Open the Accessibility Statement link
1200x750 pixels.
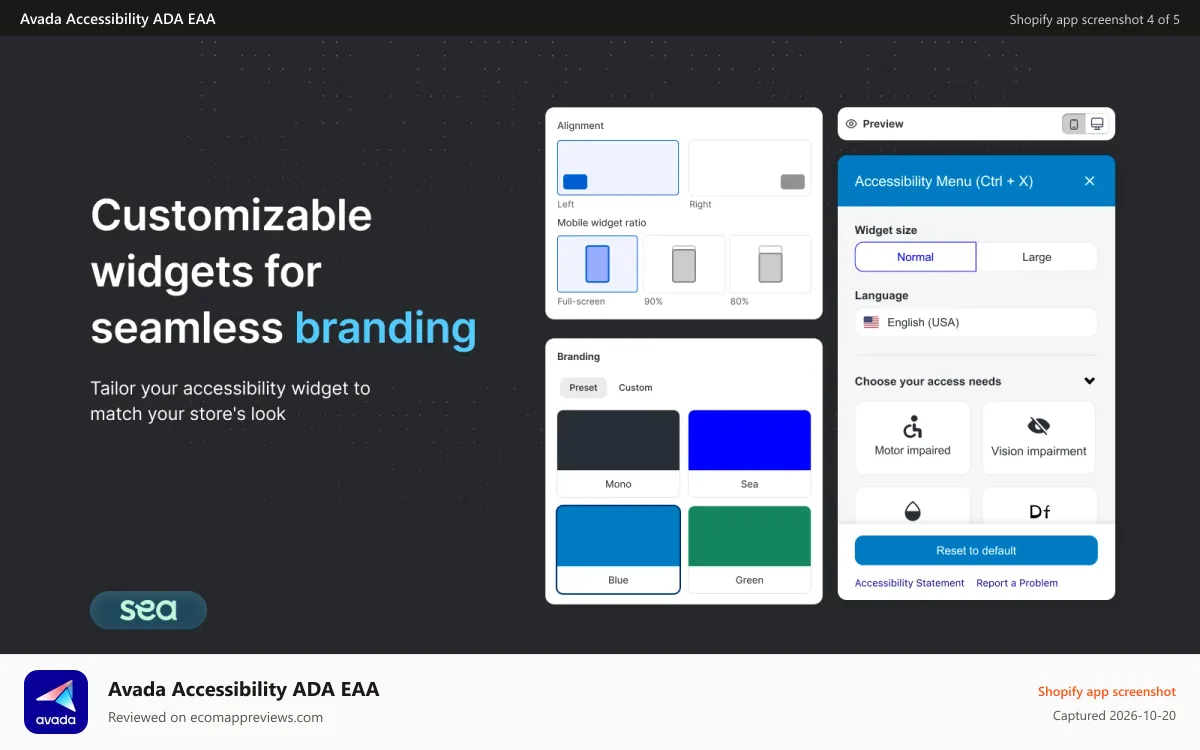point(910,583)
